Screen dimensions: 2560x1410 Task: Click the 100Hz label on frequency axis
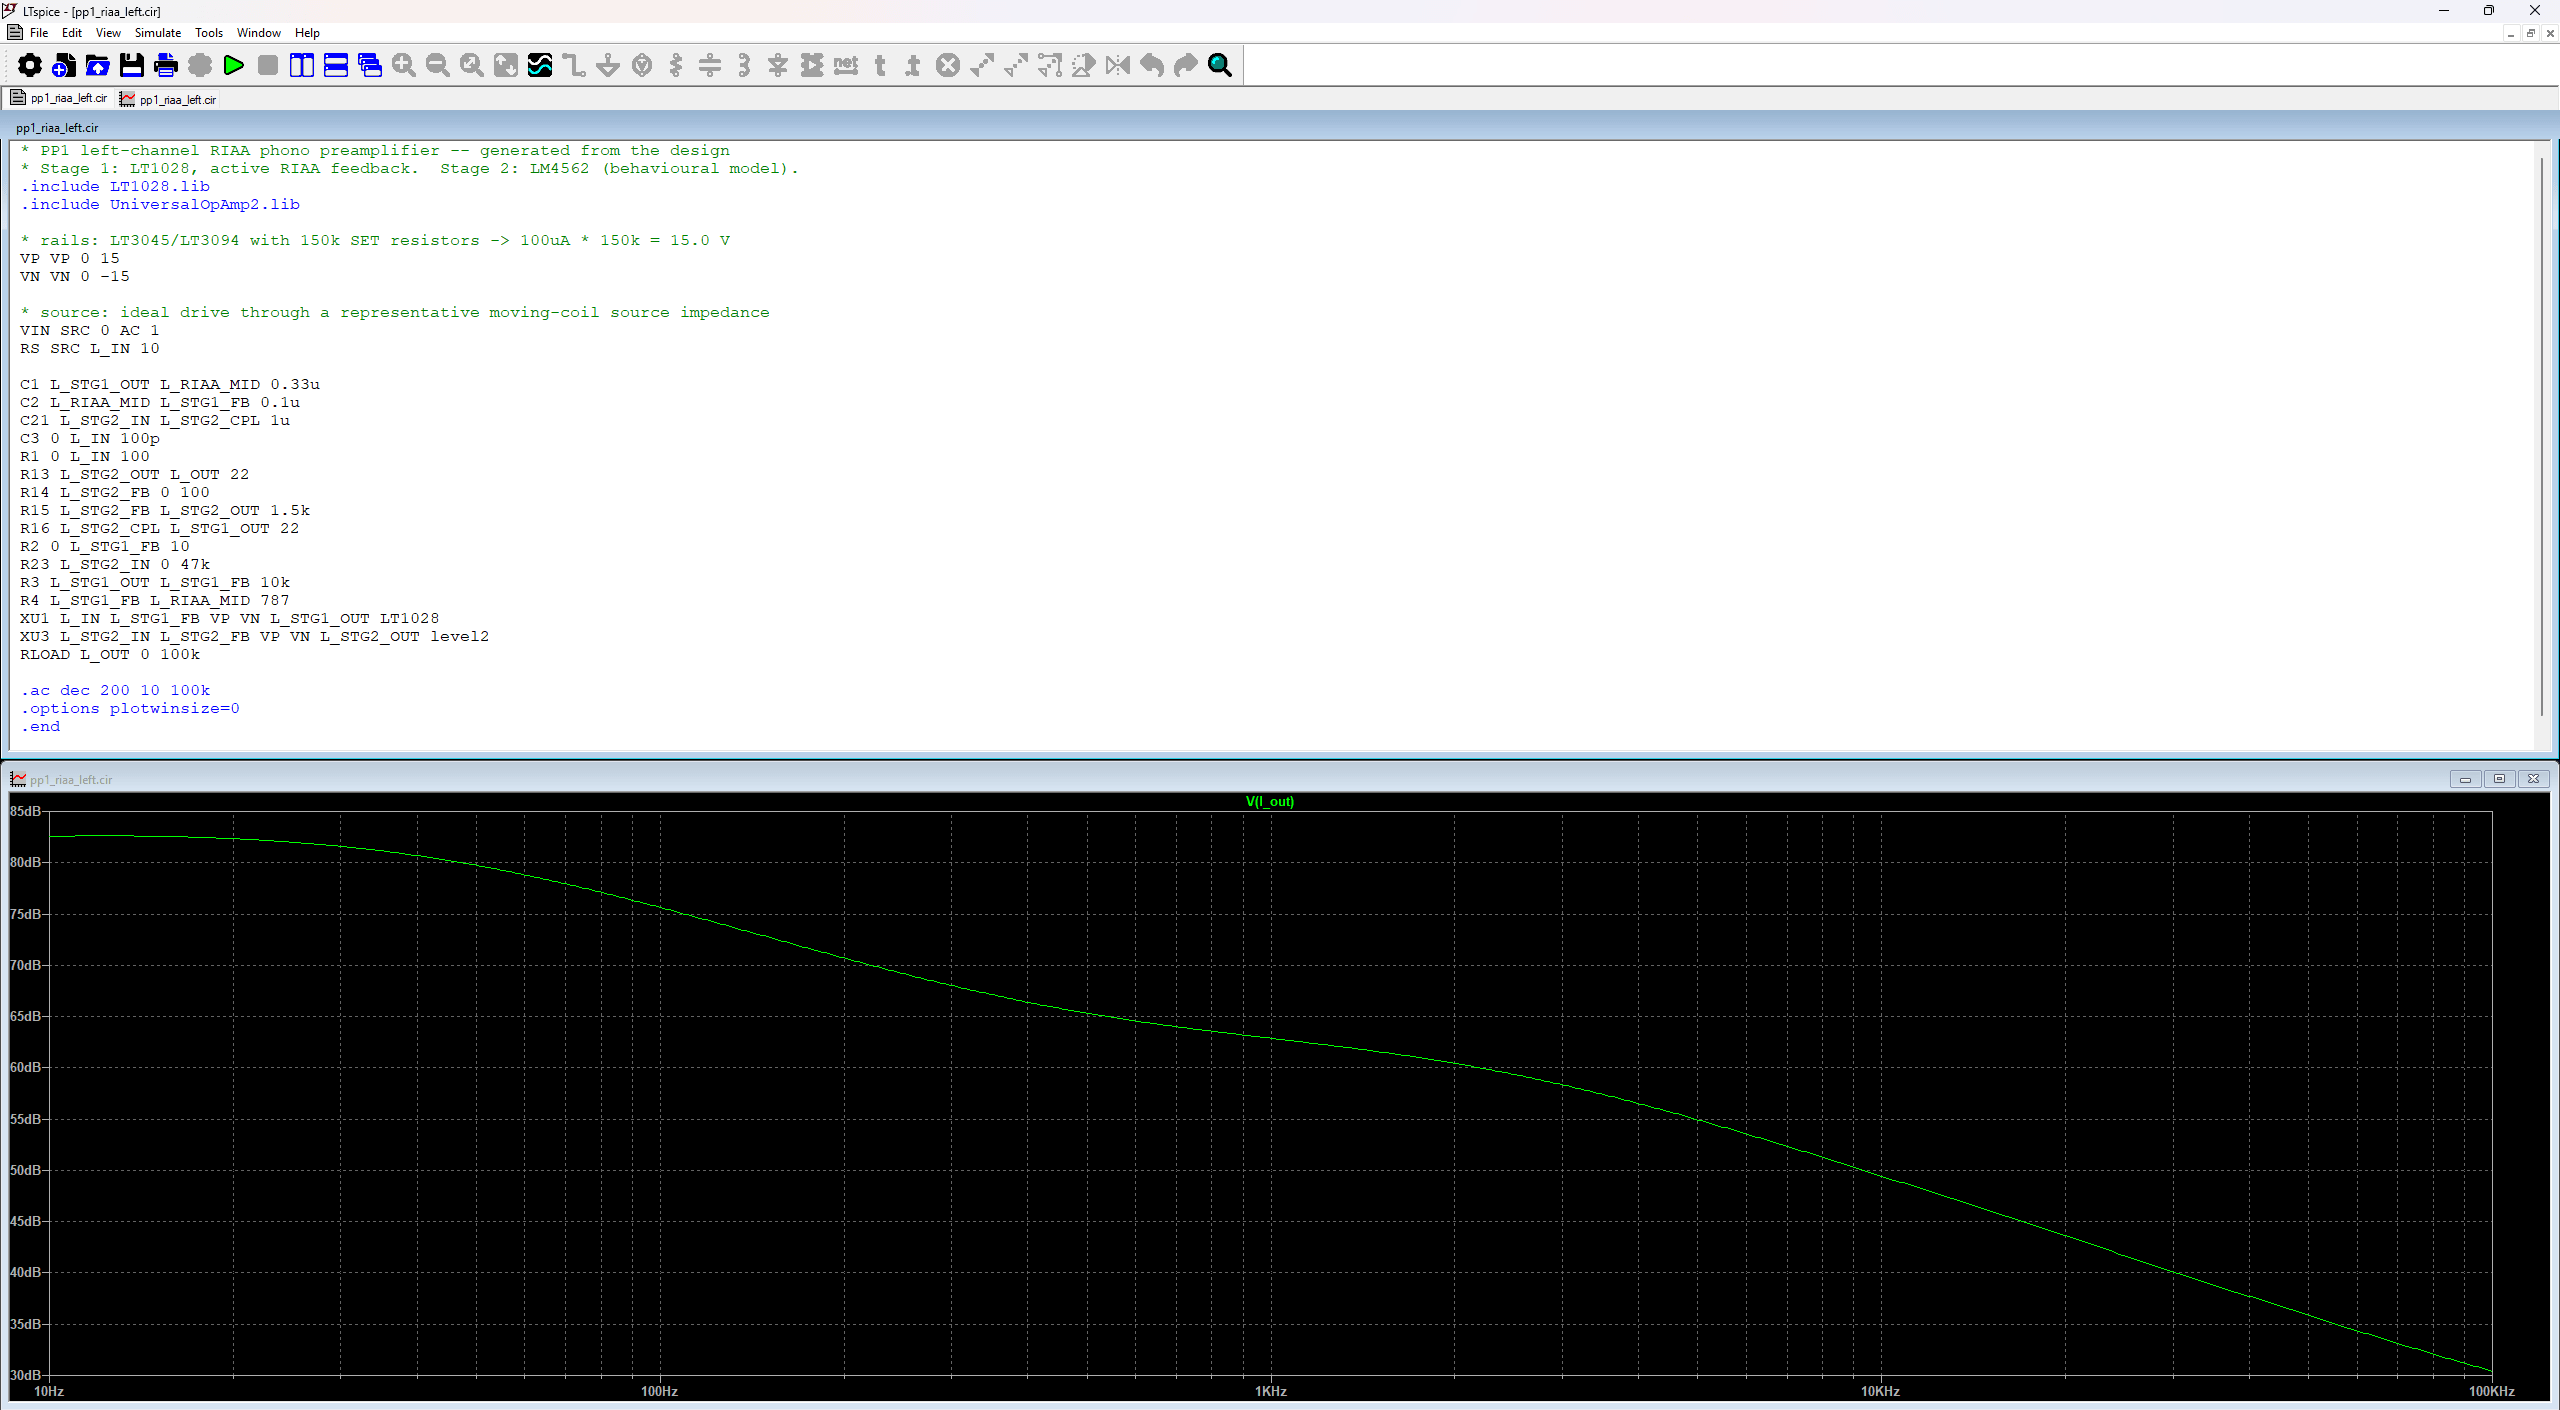(659, 1391)
